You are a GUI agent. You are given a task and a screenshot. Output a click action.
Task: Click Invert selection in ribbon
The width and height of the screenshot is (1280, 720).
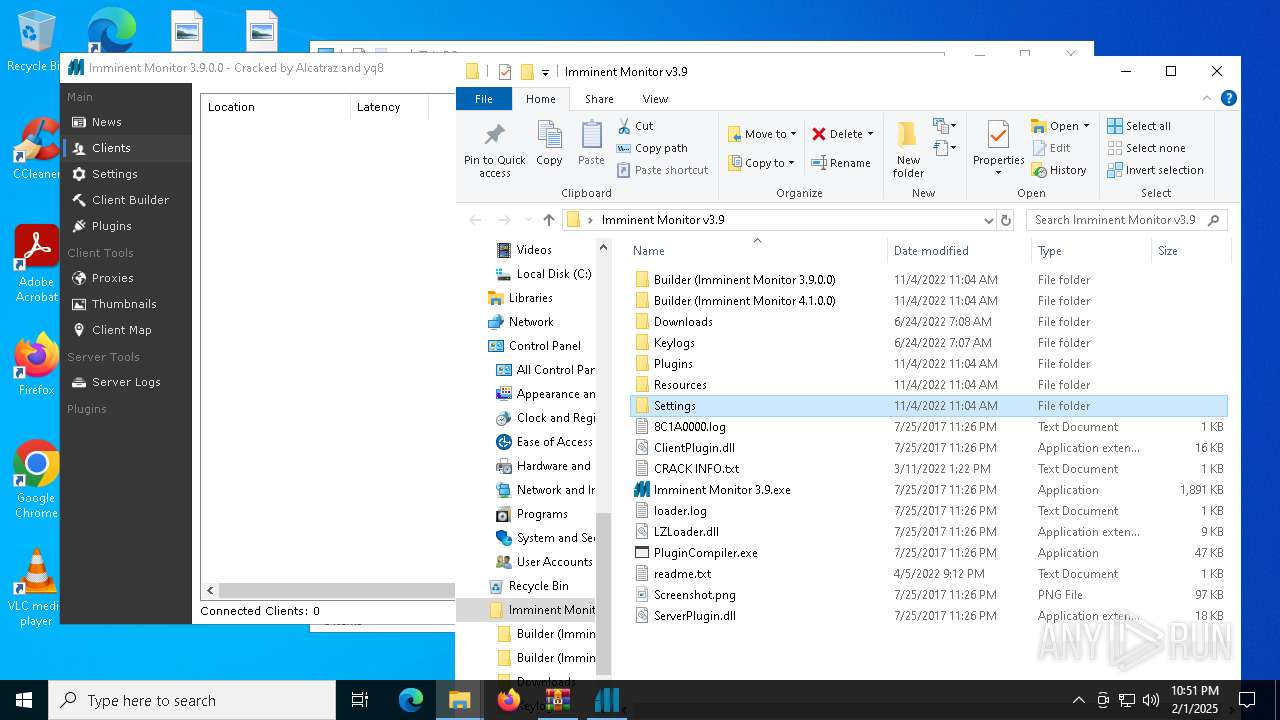pyautogui.click(x=1155, y=170)
